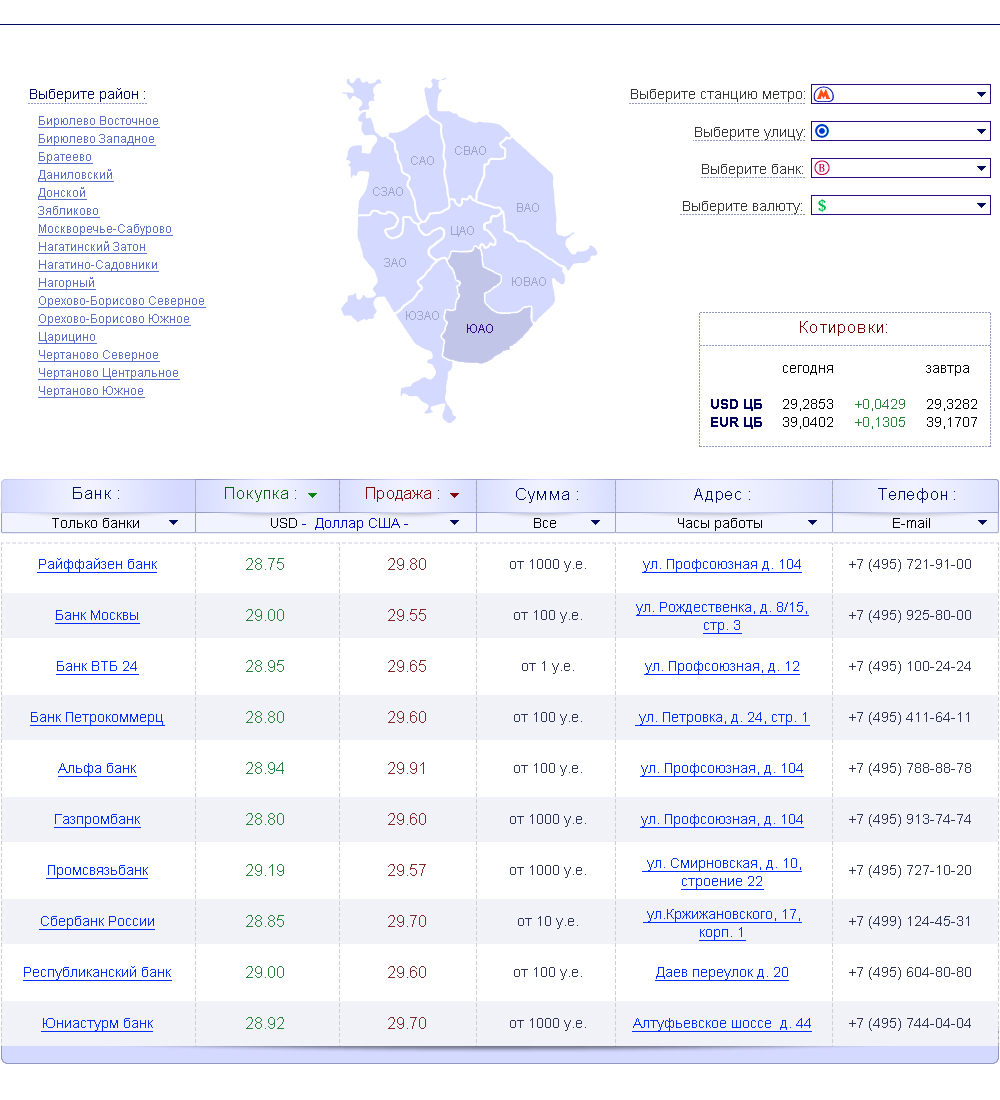Expand the Часы работы dropdown
The height and width of the screenshot is (1100, 1000).
(813, 523)
